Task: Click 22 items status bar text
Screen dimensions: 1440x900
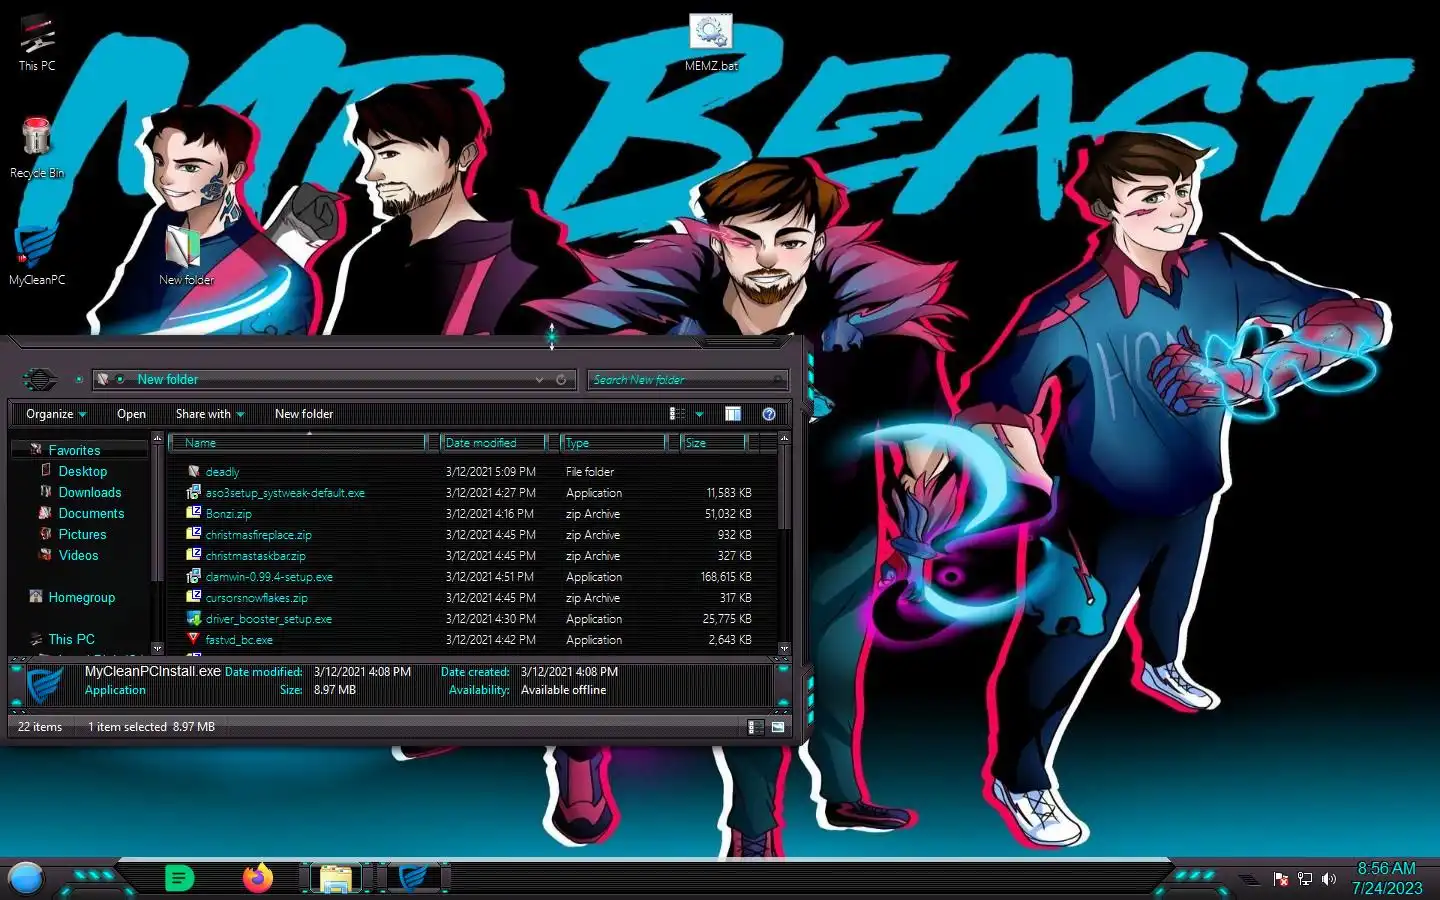Action: 40,727
